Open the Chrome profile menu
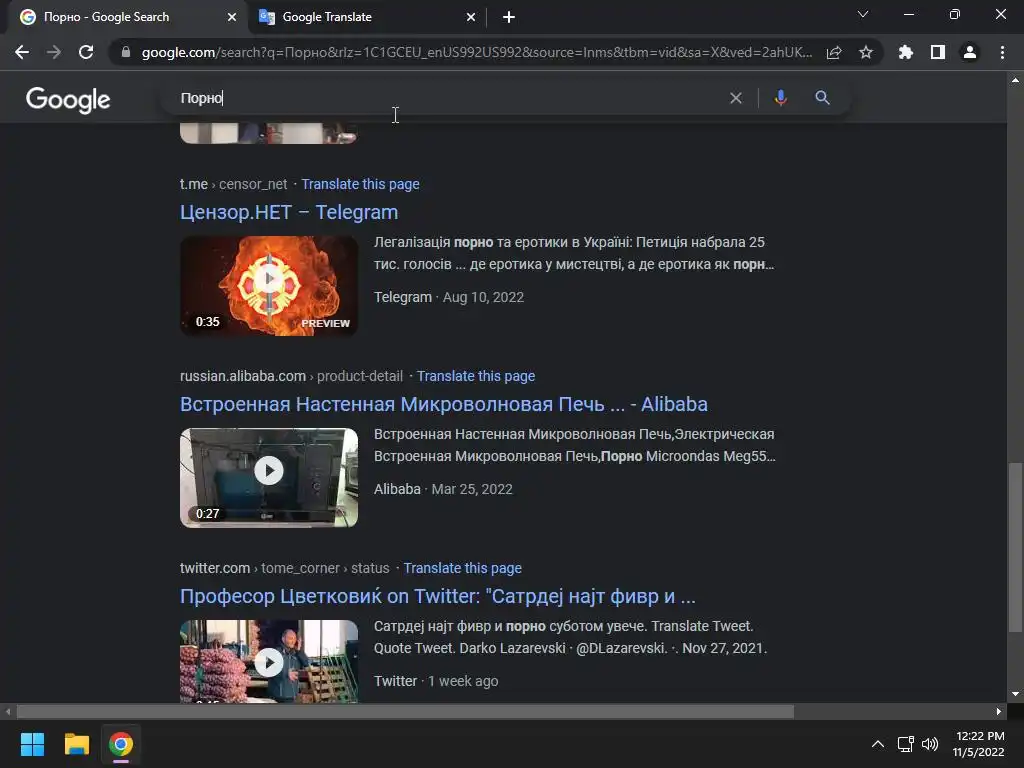1024x768 pixels. (x=970, y=52)
